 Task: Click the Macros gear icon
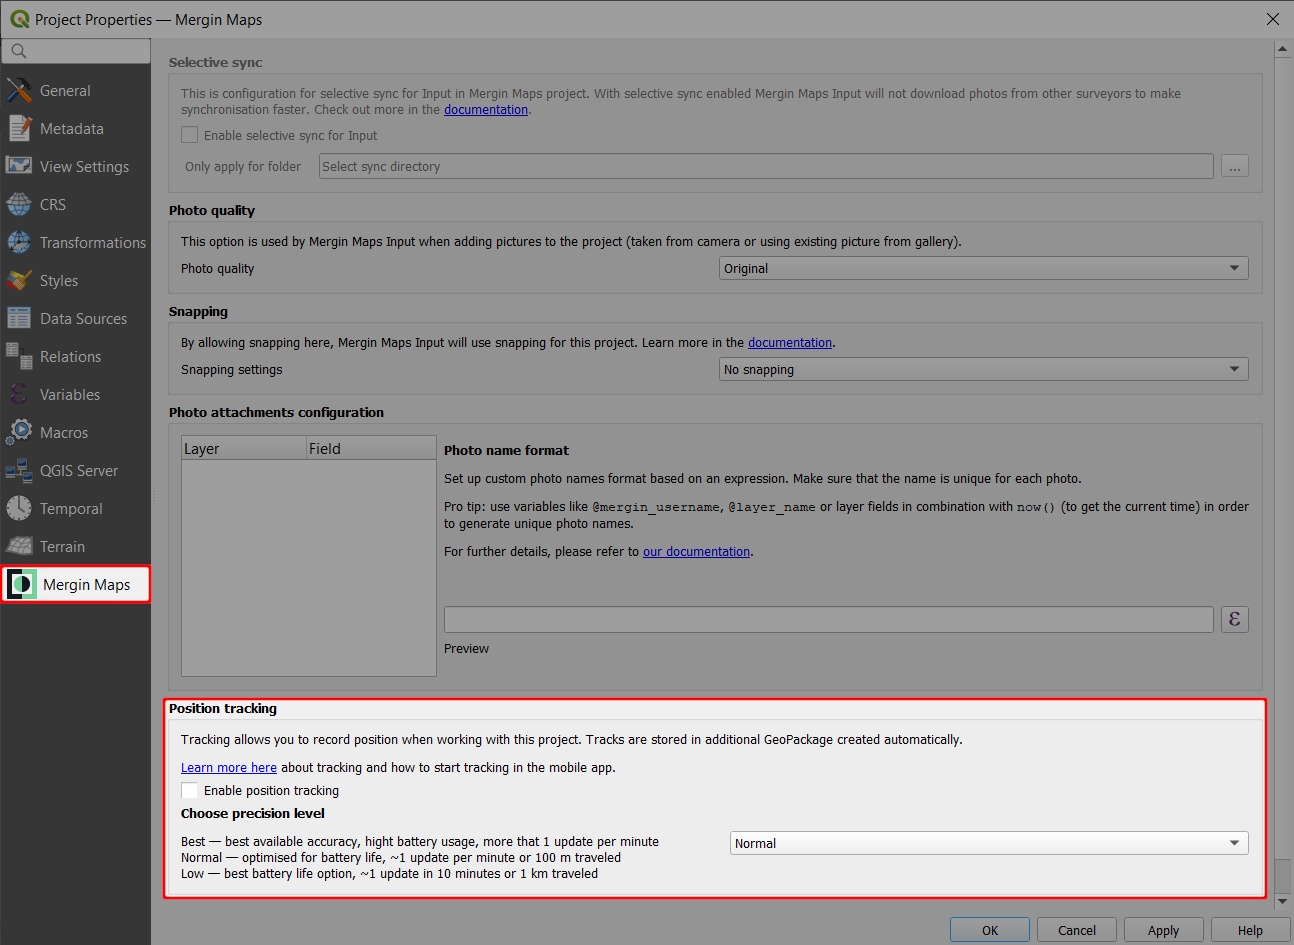click(x=19, y=432)
